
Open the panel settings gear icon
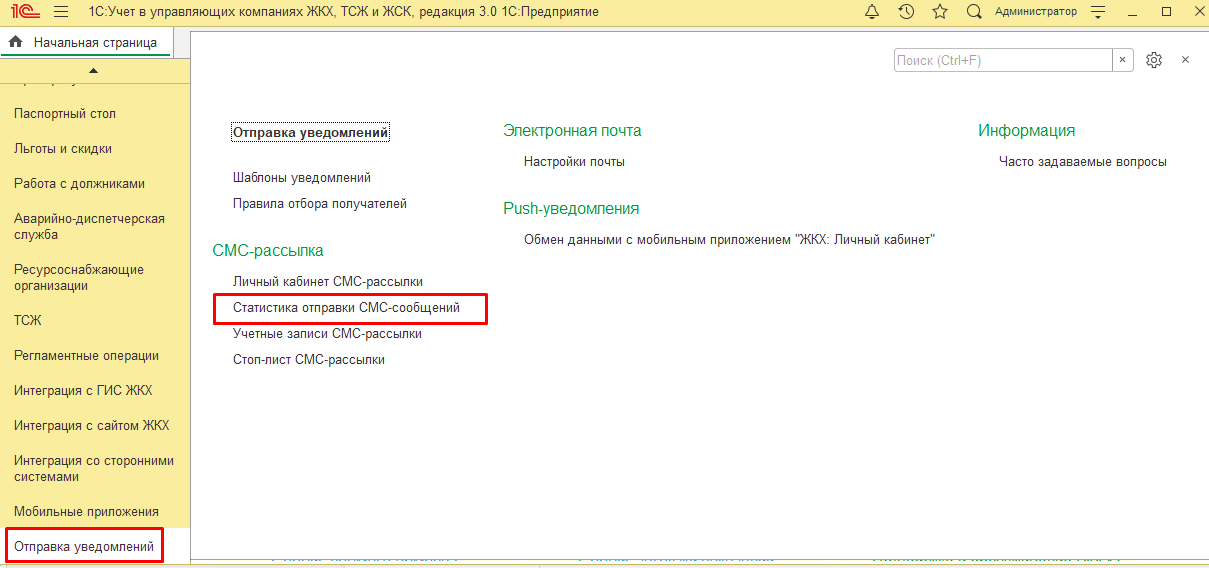point(1154,60)
